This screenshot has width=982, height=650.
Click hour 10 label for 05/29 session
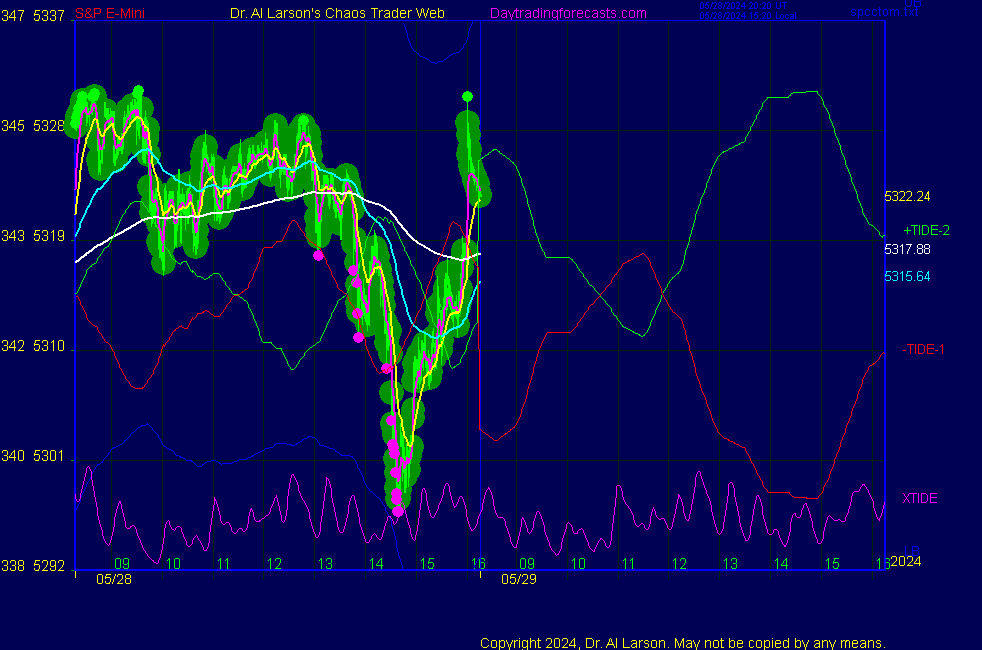click(578, 564)
